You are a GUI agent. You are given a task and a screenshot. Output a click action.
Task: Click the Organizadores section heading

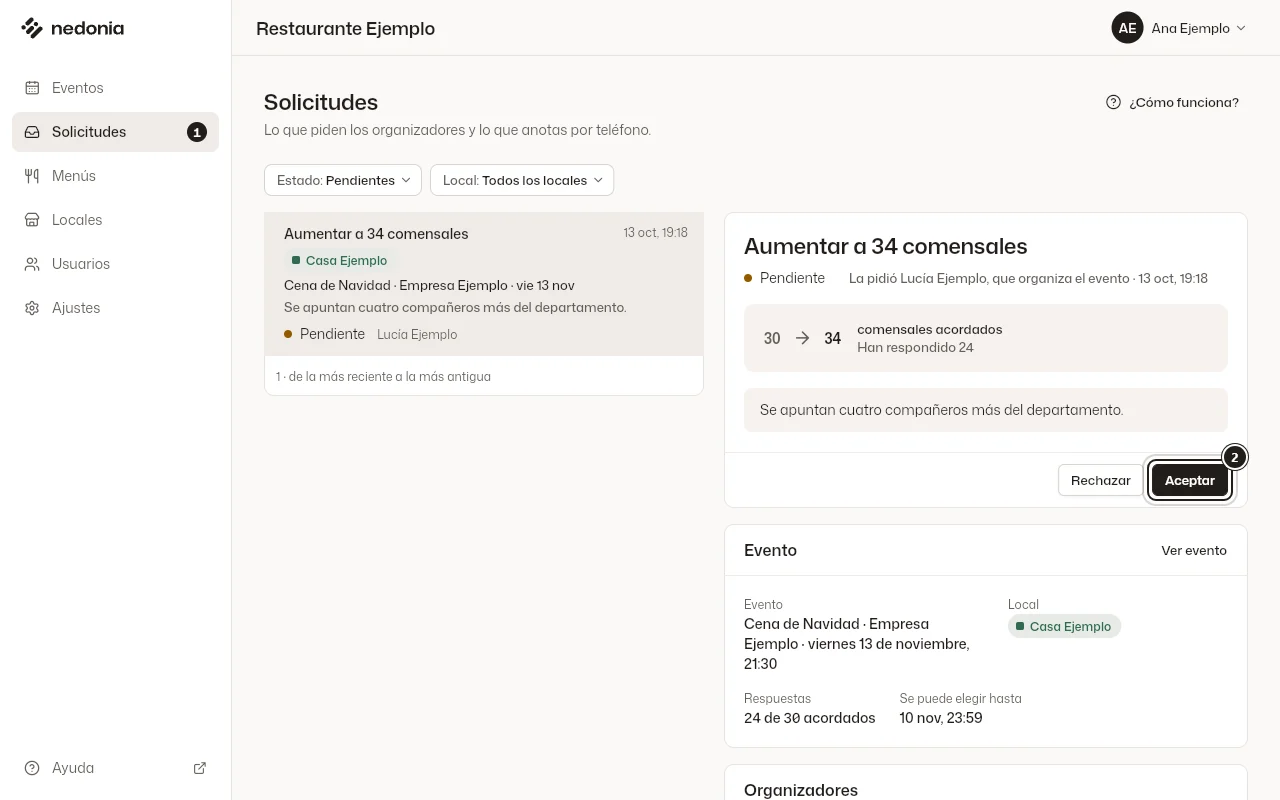coord(801,790)
